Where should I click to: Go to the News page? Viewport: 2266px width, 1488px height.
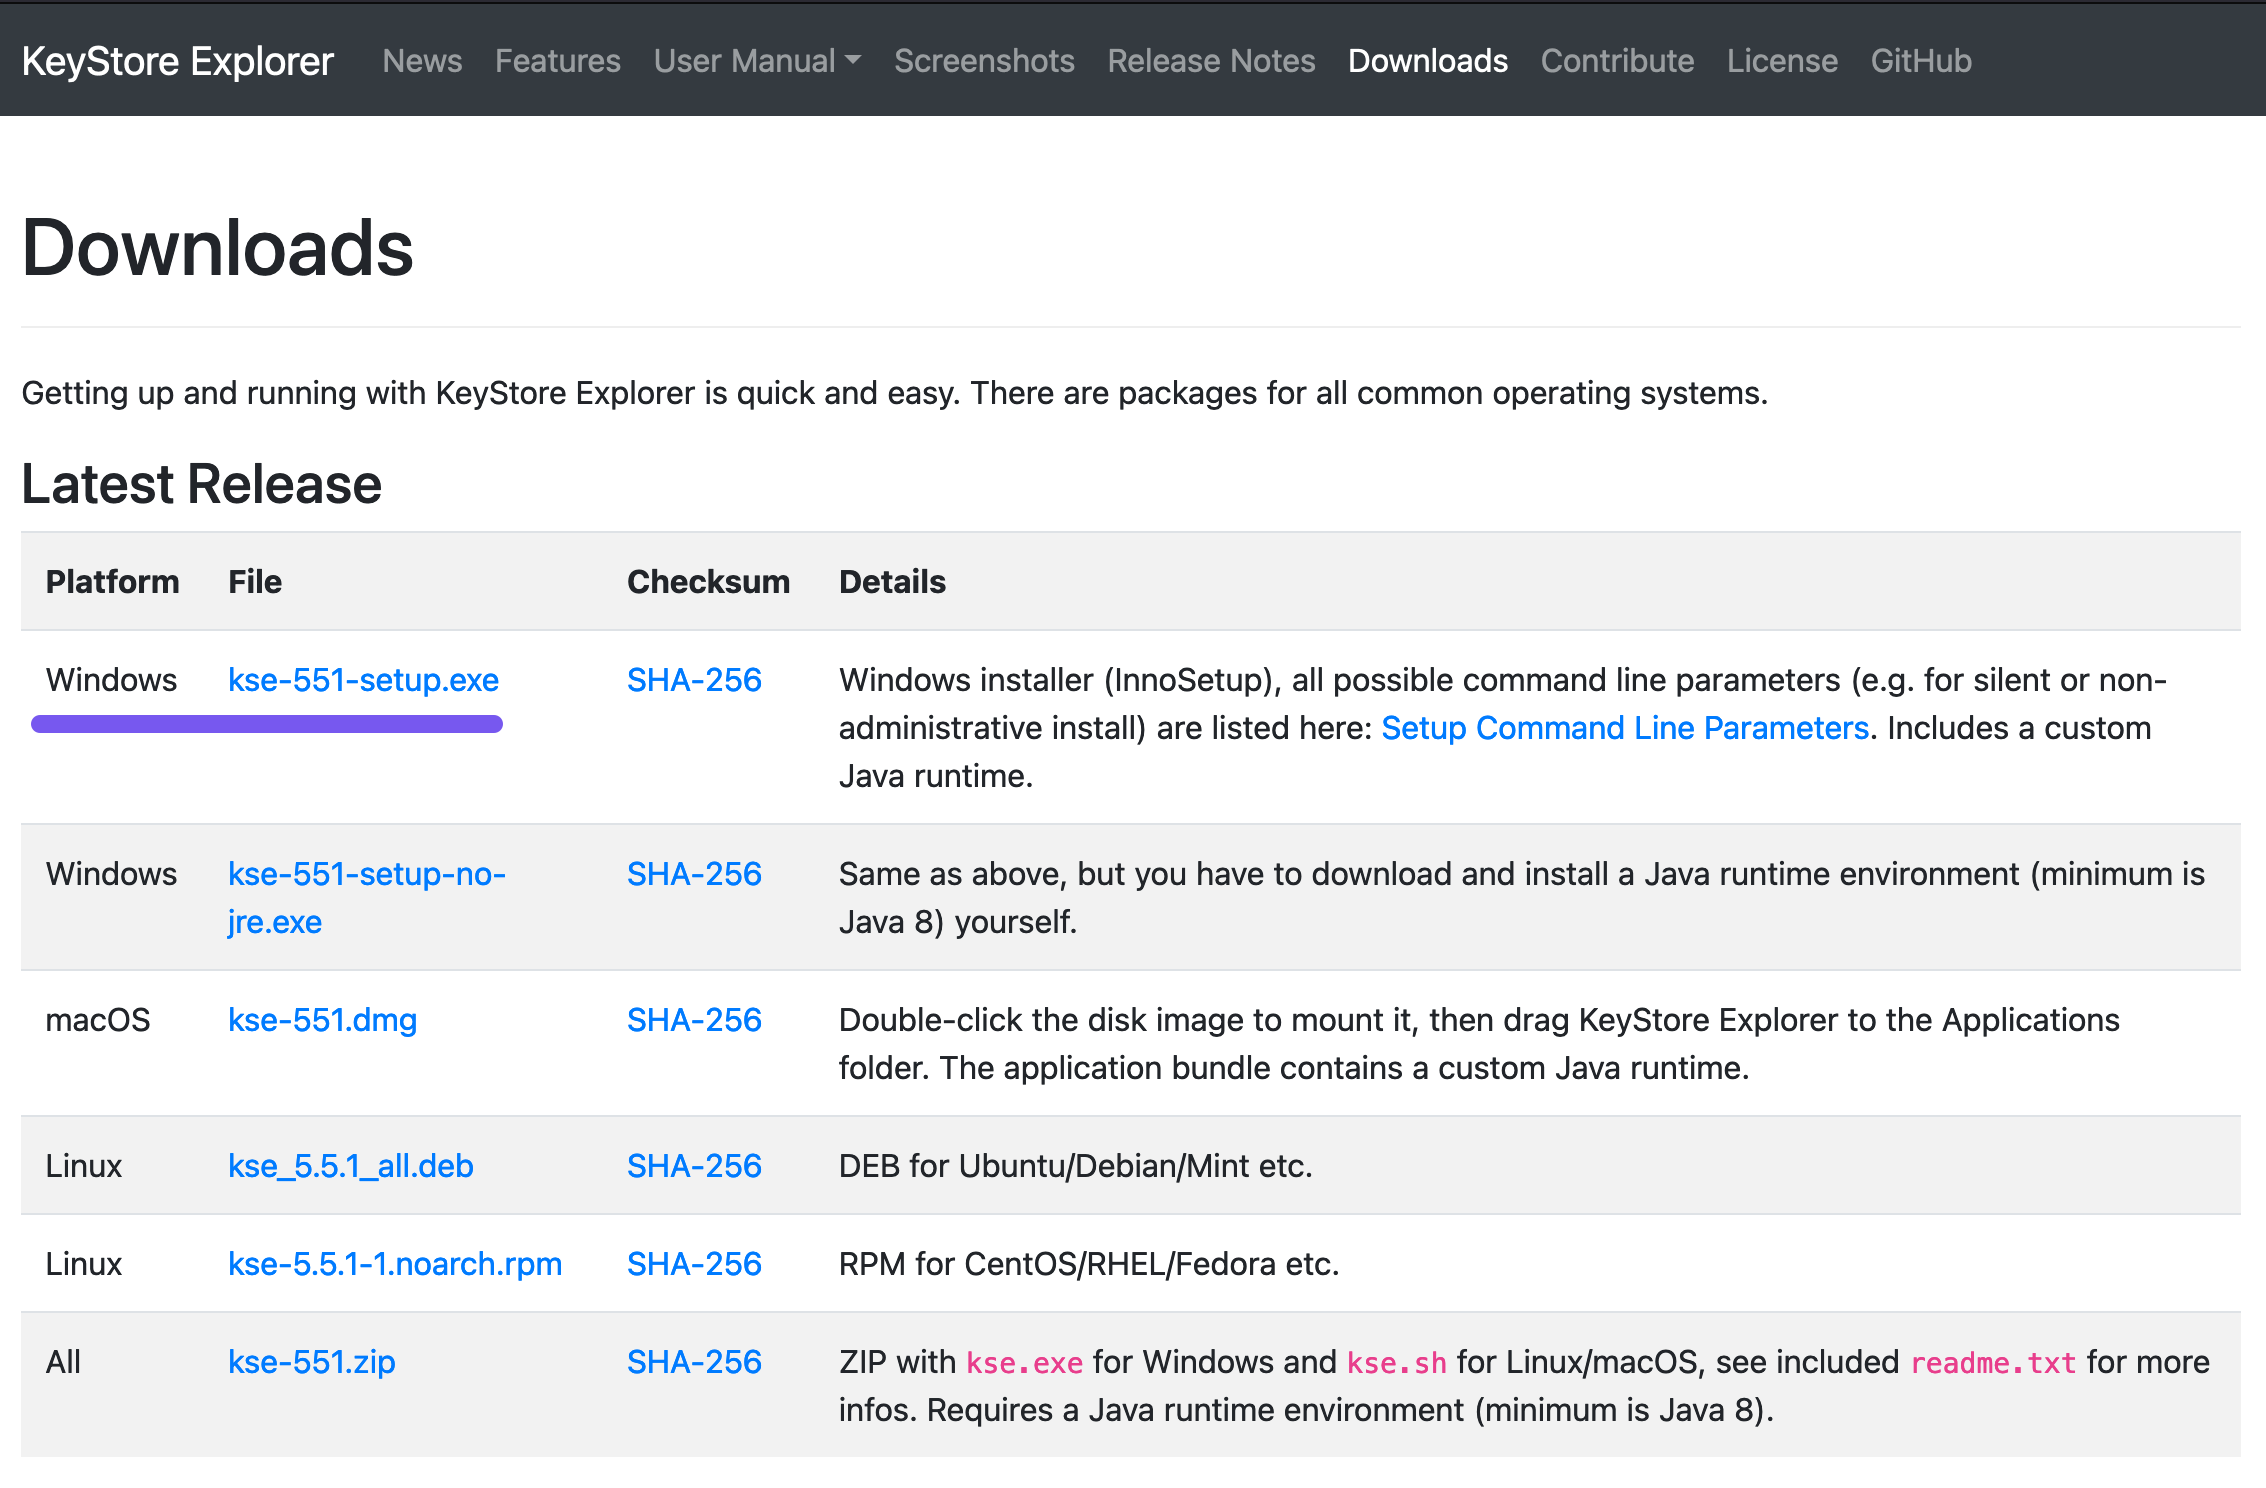[422, 61]
